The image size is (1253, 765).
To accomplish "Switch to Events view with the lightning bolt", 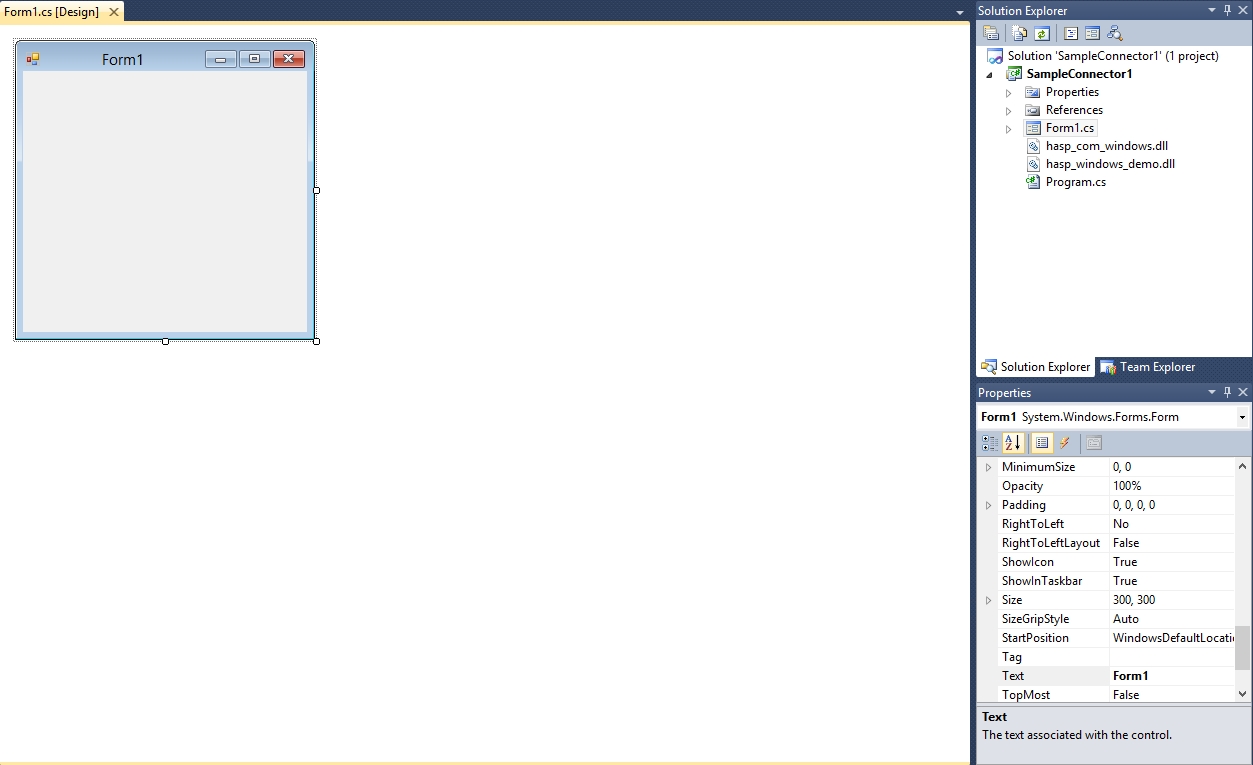I will tap(1065, 443).
